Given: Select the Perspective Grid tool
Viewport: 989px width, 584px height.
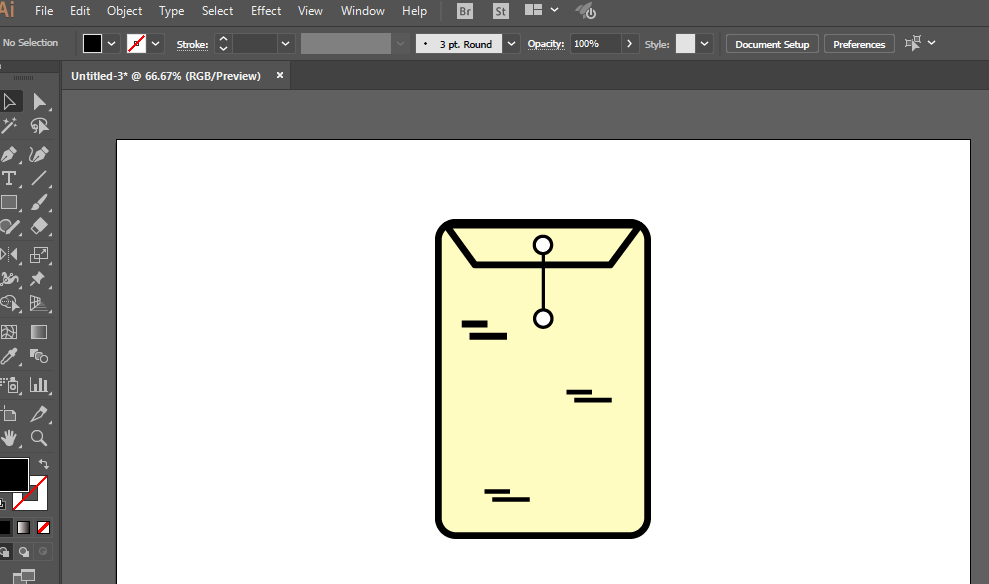Looking at the screenshot, I should tap(39, 303).
